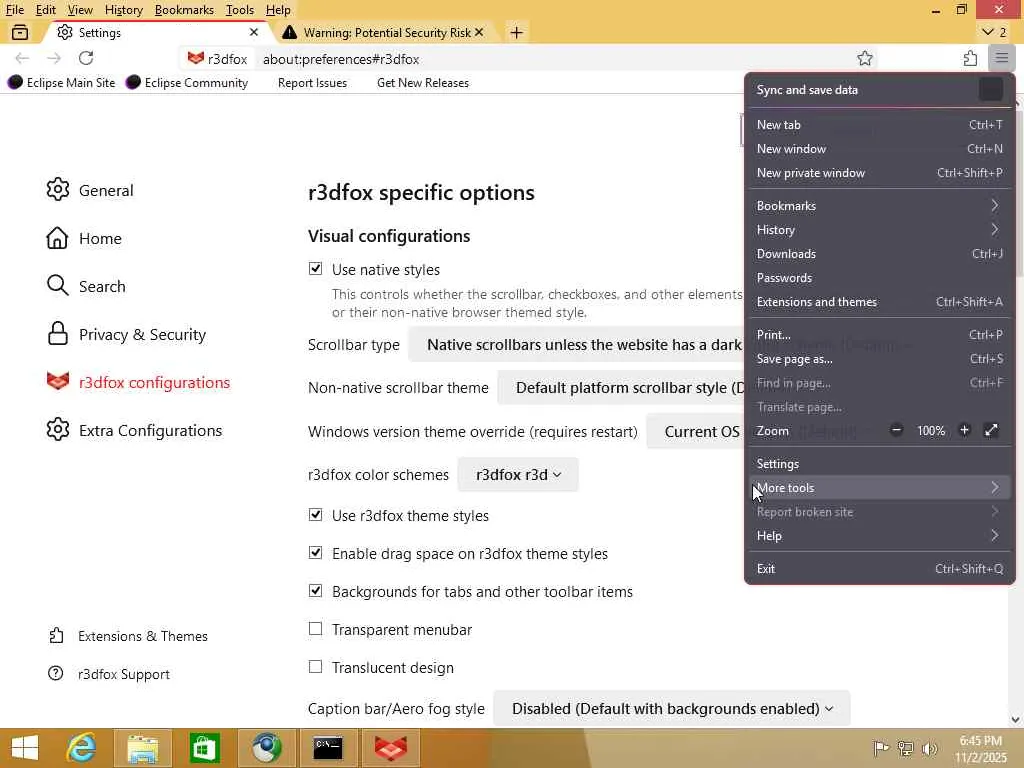Open Get New Releases bookmark

click(423, 82)
